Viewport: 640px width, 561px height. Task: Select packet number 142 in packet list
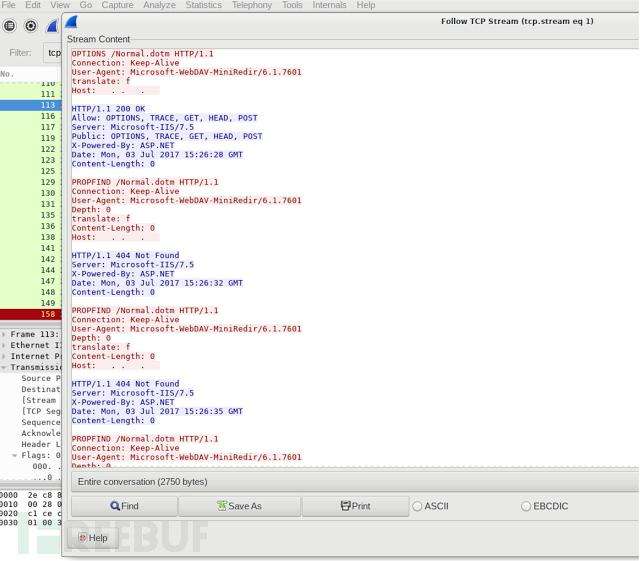pos(31,259)
